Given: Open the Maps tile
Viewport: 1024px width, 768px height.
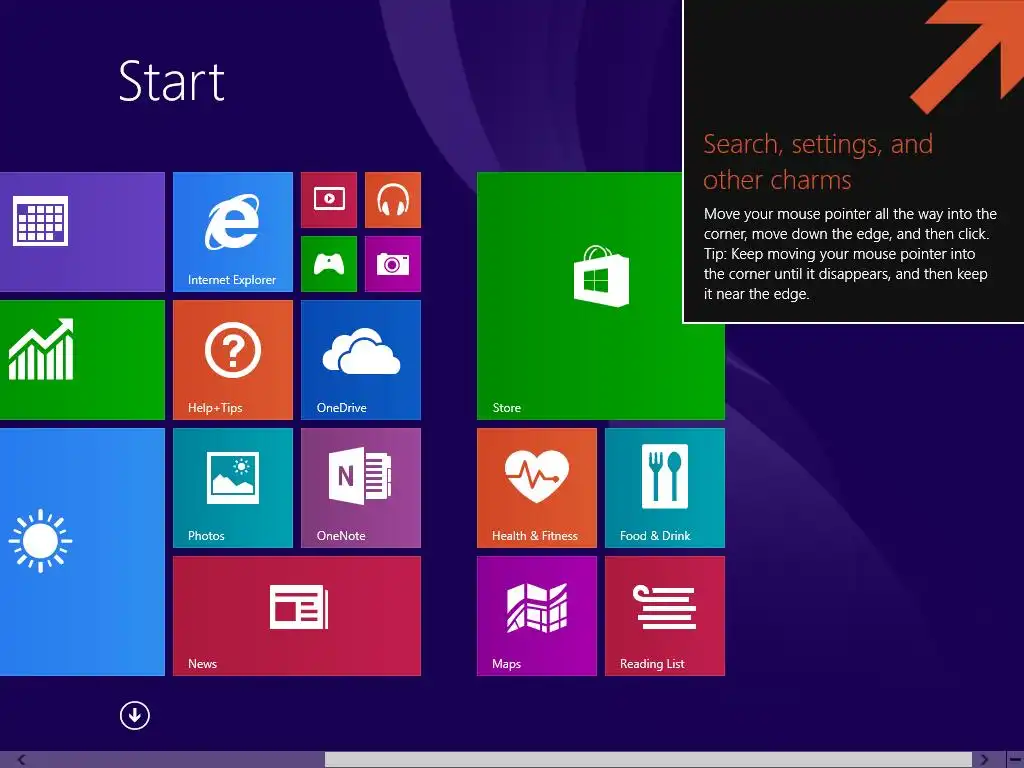Looking at the screenshot, I should click(537, 616).
